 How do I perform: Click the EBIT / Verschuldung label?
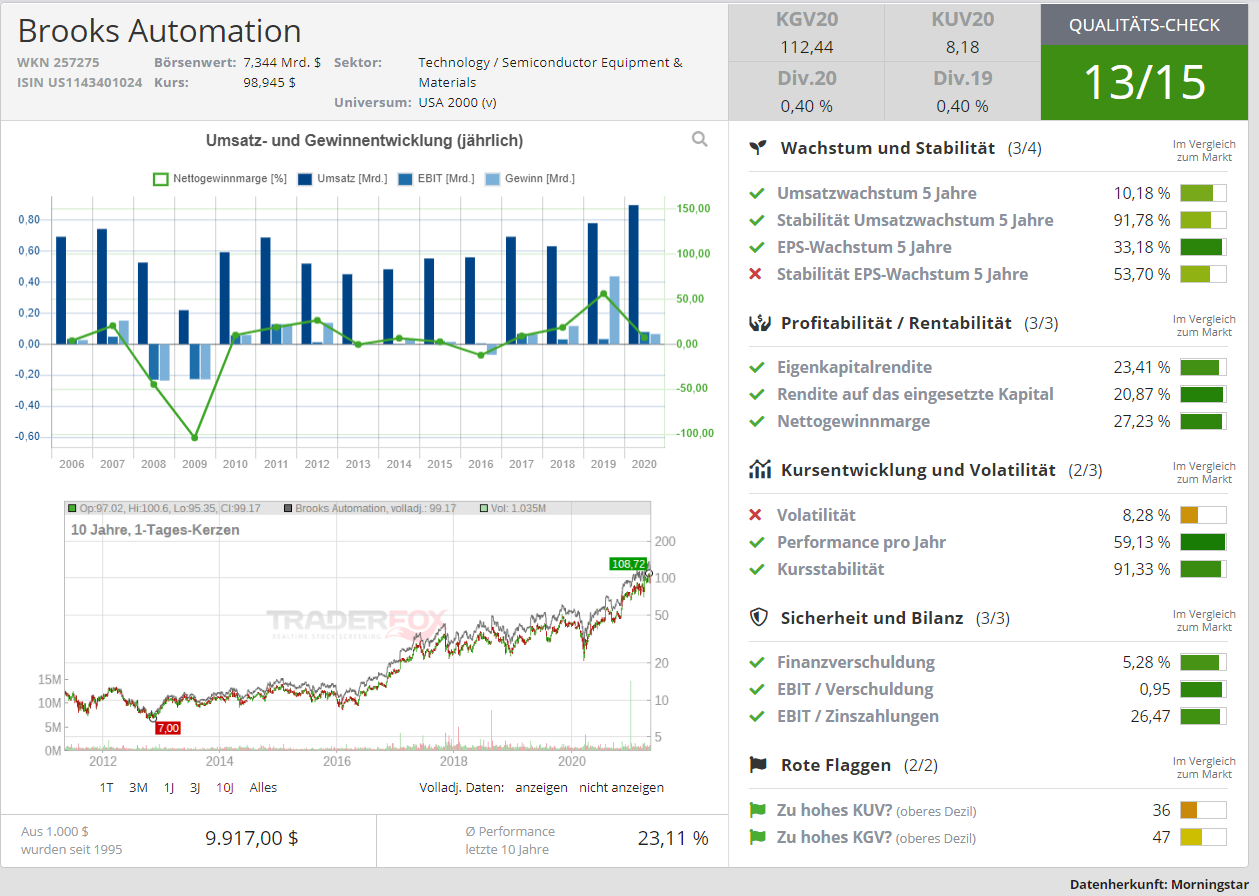point(855,689)
